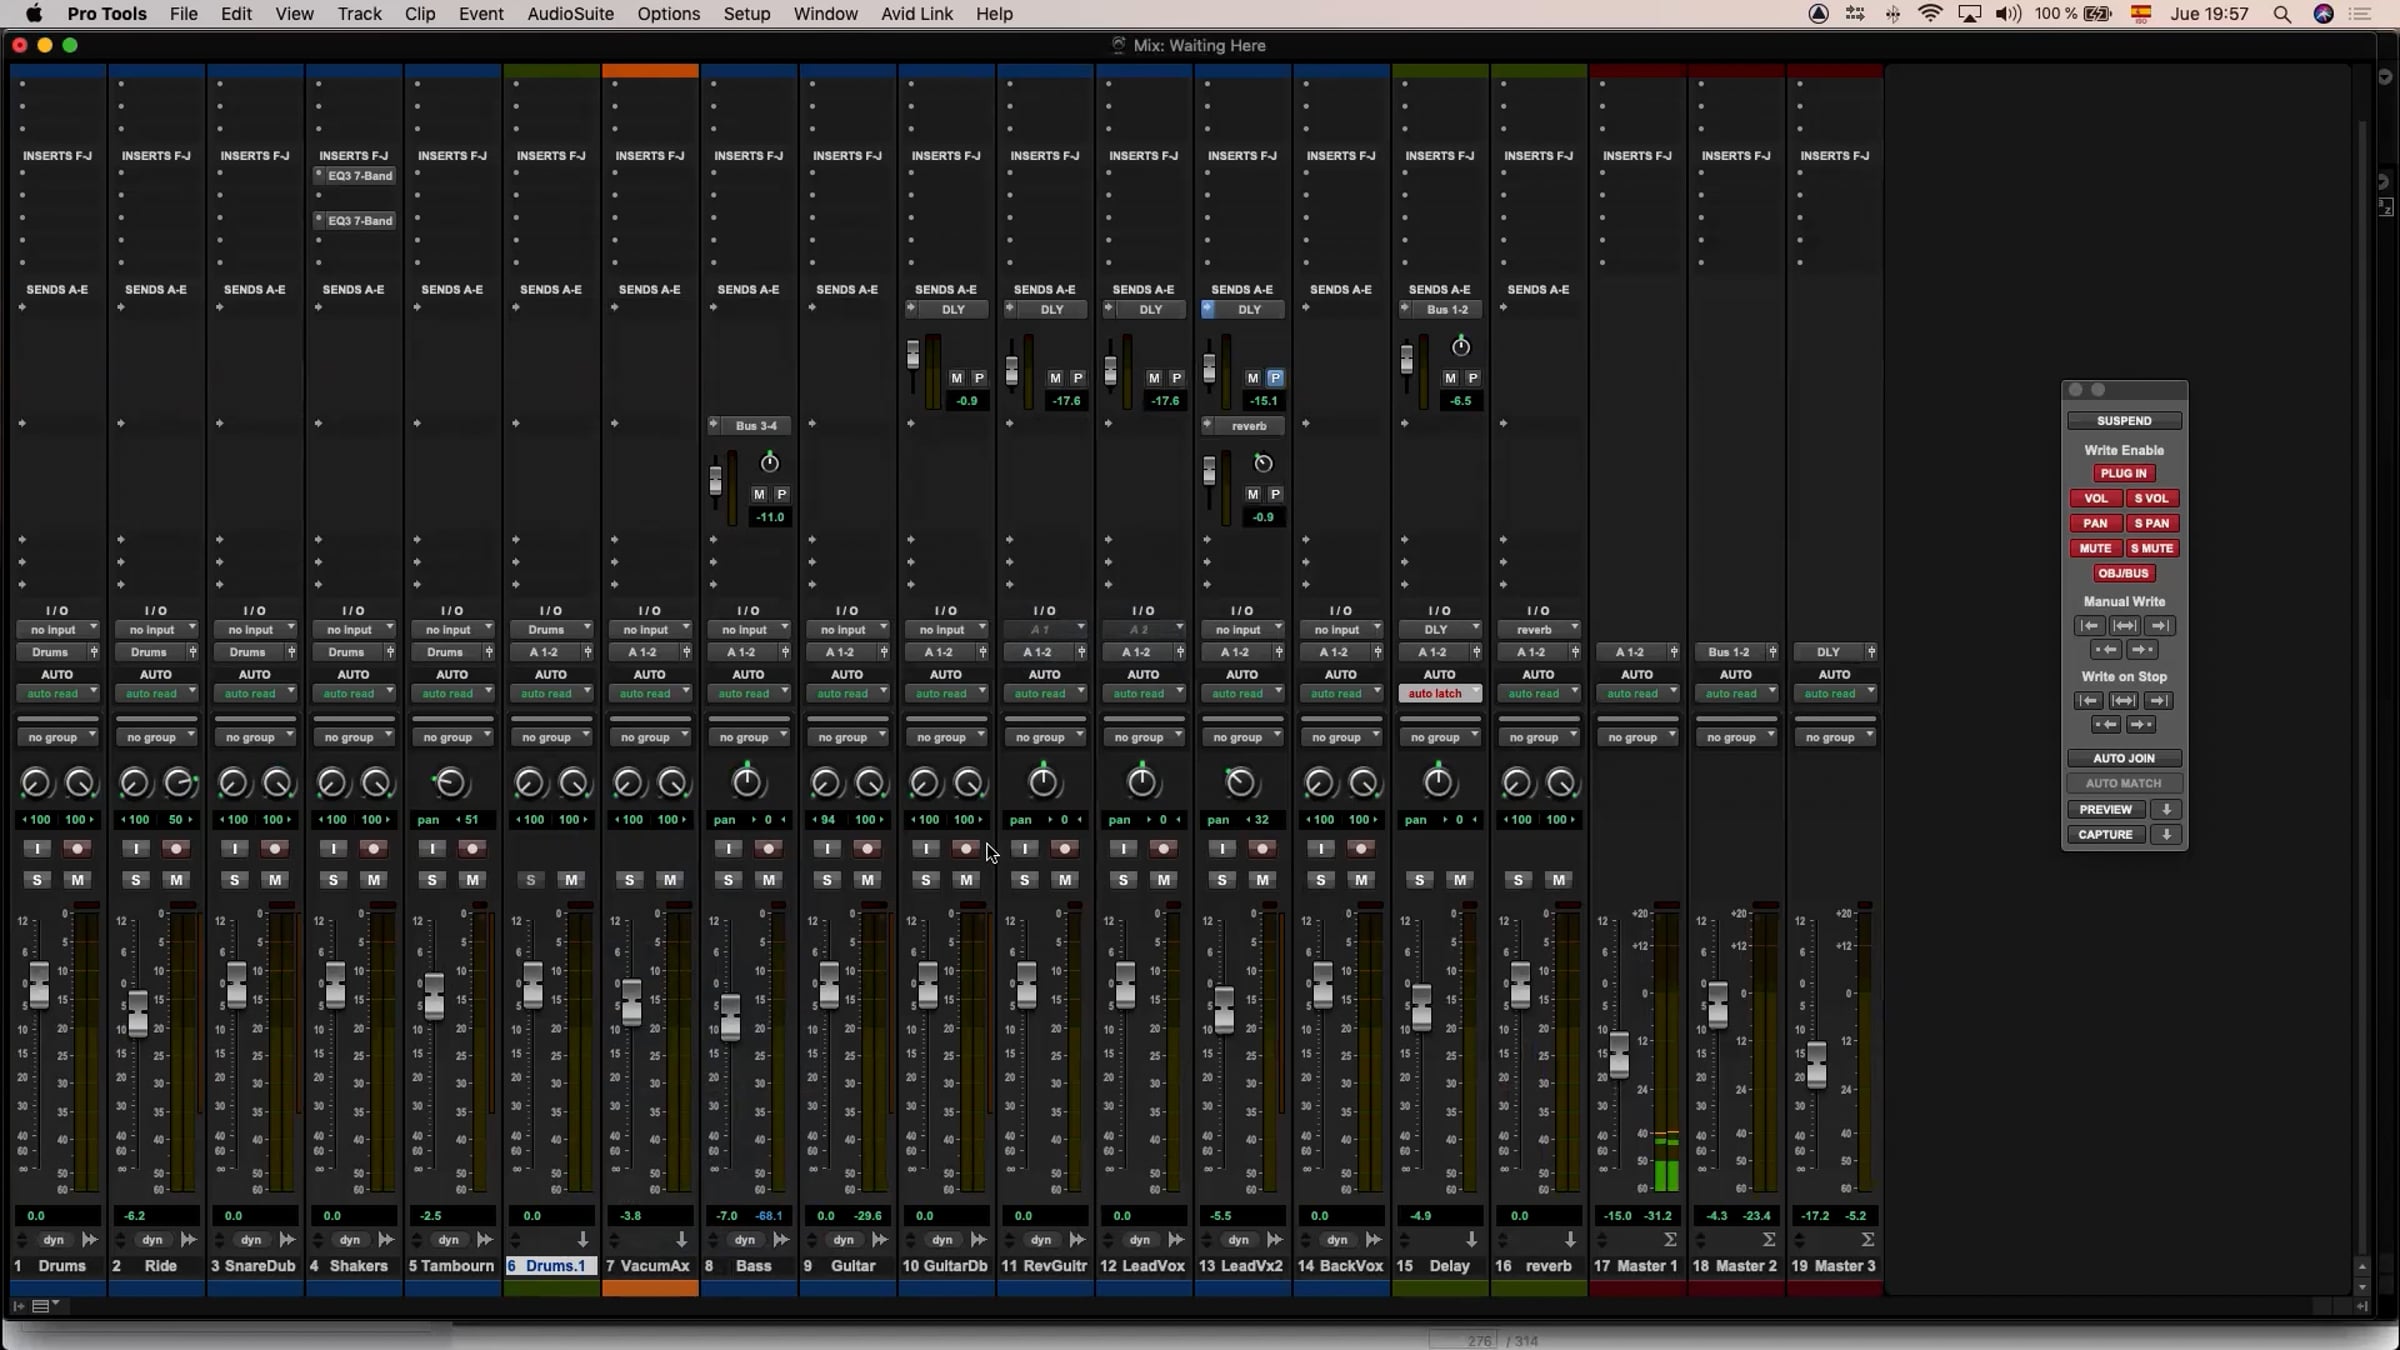This screenshot has width=2400, height=1350.
Task: Click the volume fader on Master 1 track
Action: [1619, 1056]
